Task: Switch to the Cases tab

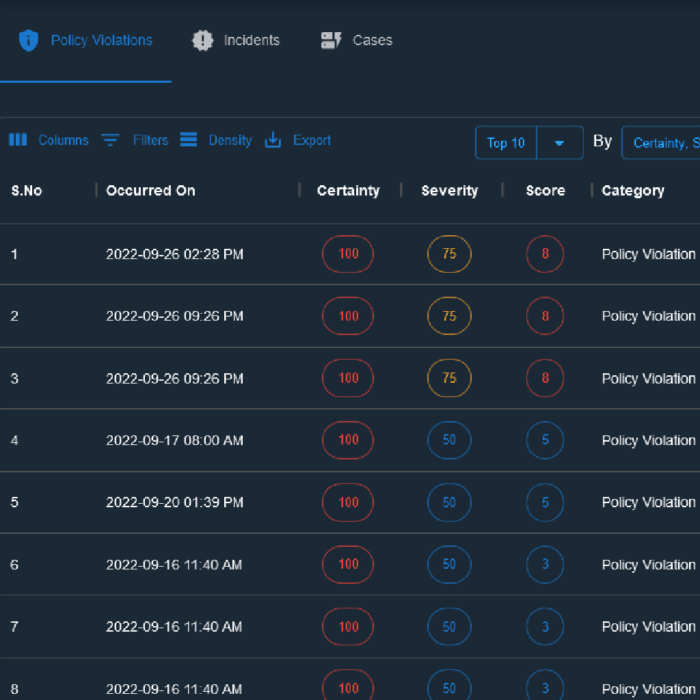Action: click(x=372, y=41)
